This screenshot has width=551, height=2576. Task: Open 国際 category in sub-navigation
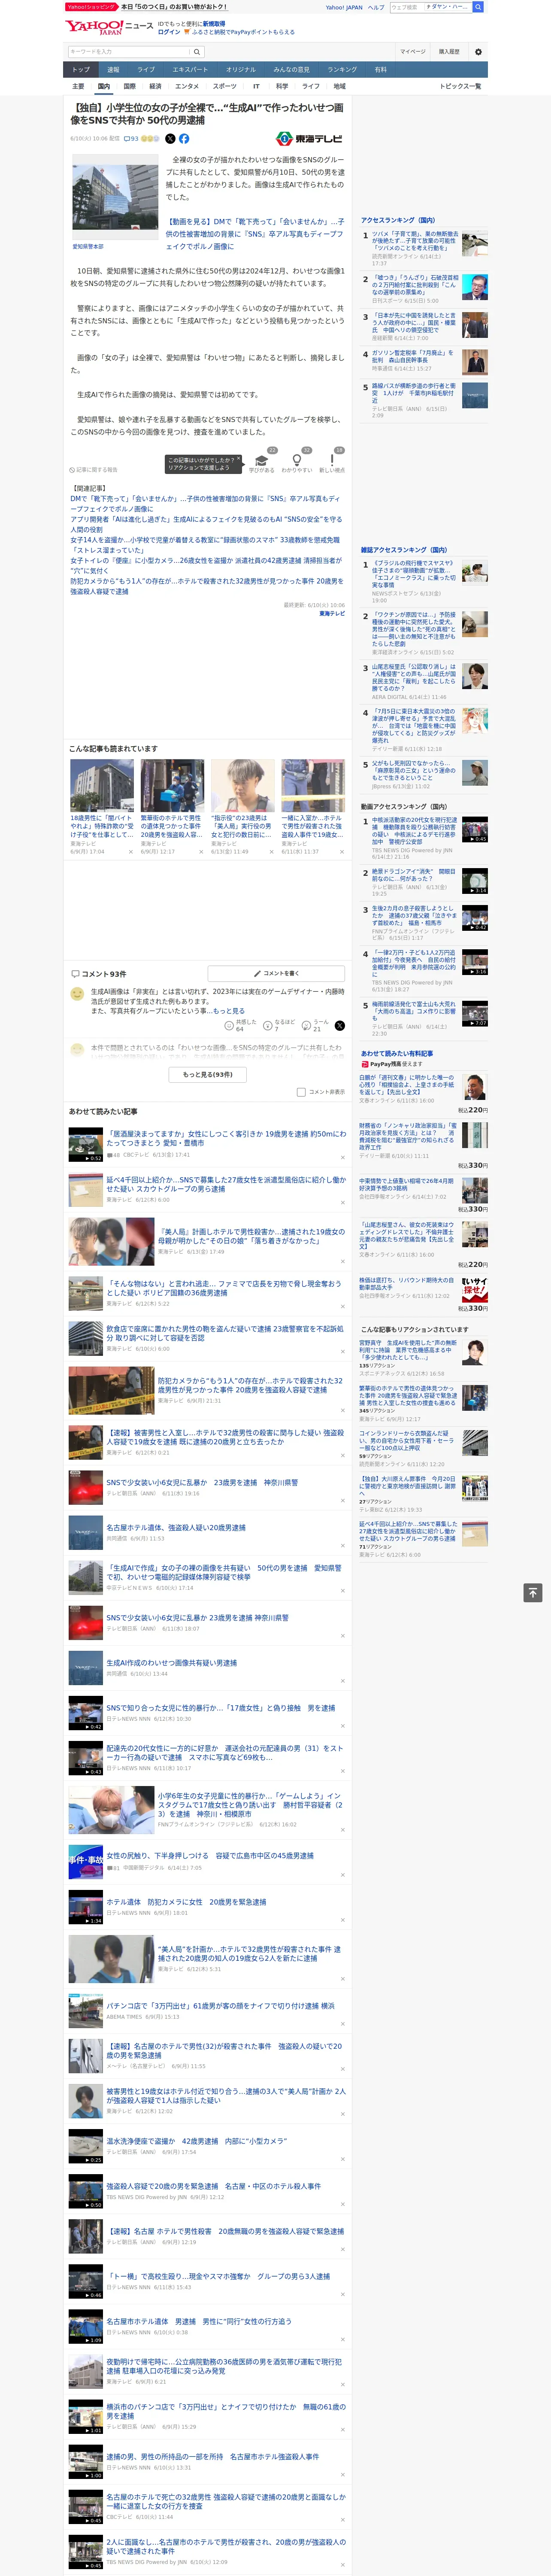tap(129, 86)
